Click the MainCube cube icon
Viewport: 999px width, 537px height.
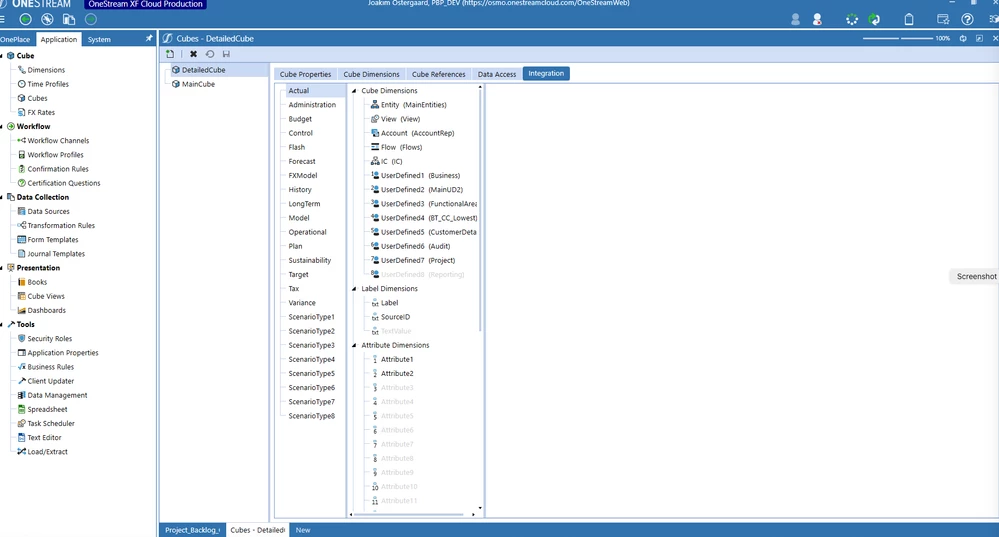pyautogui.click(x=176, y=84)
